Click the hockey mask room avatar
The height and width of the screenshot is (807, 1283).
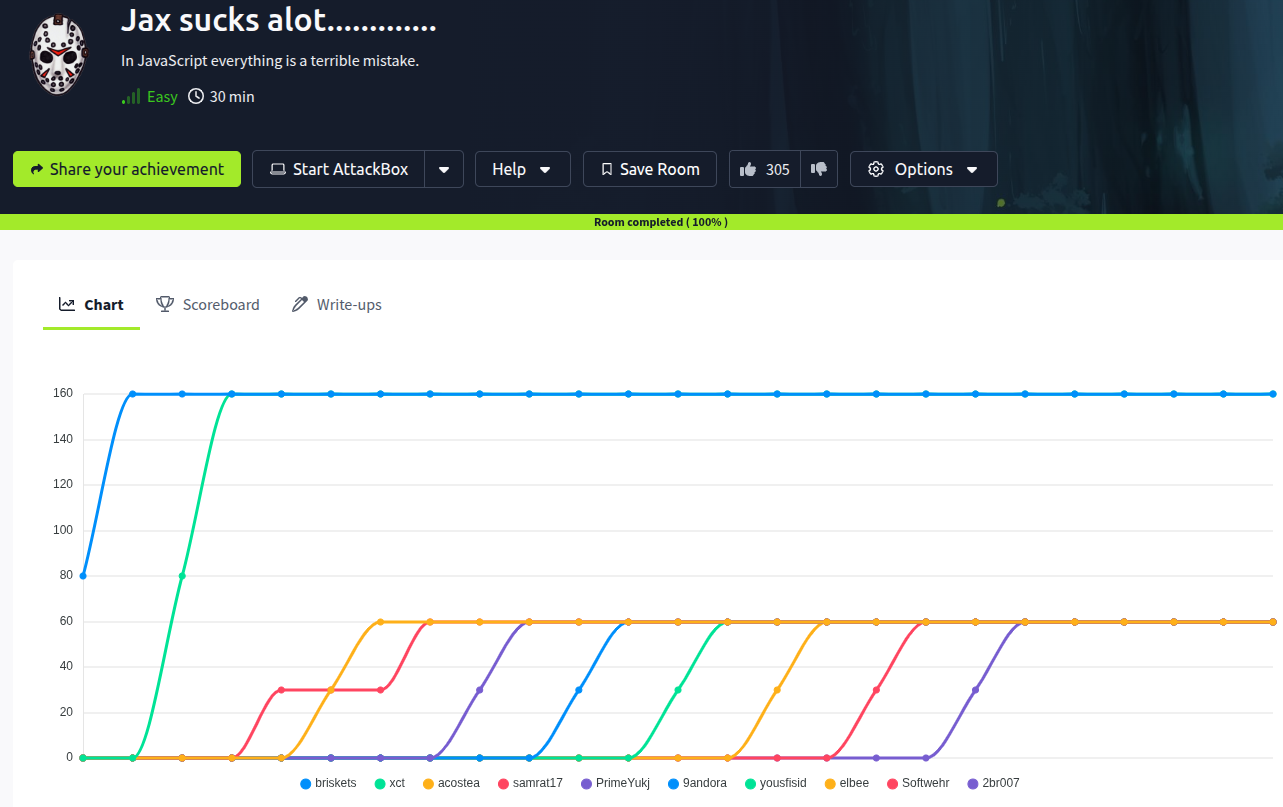click(x=59, y=55)
